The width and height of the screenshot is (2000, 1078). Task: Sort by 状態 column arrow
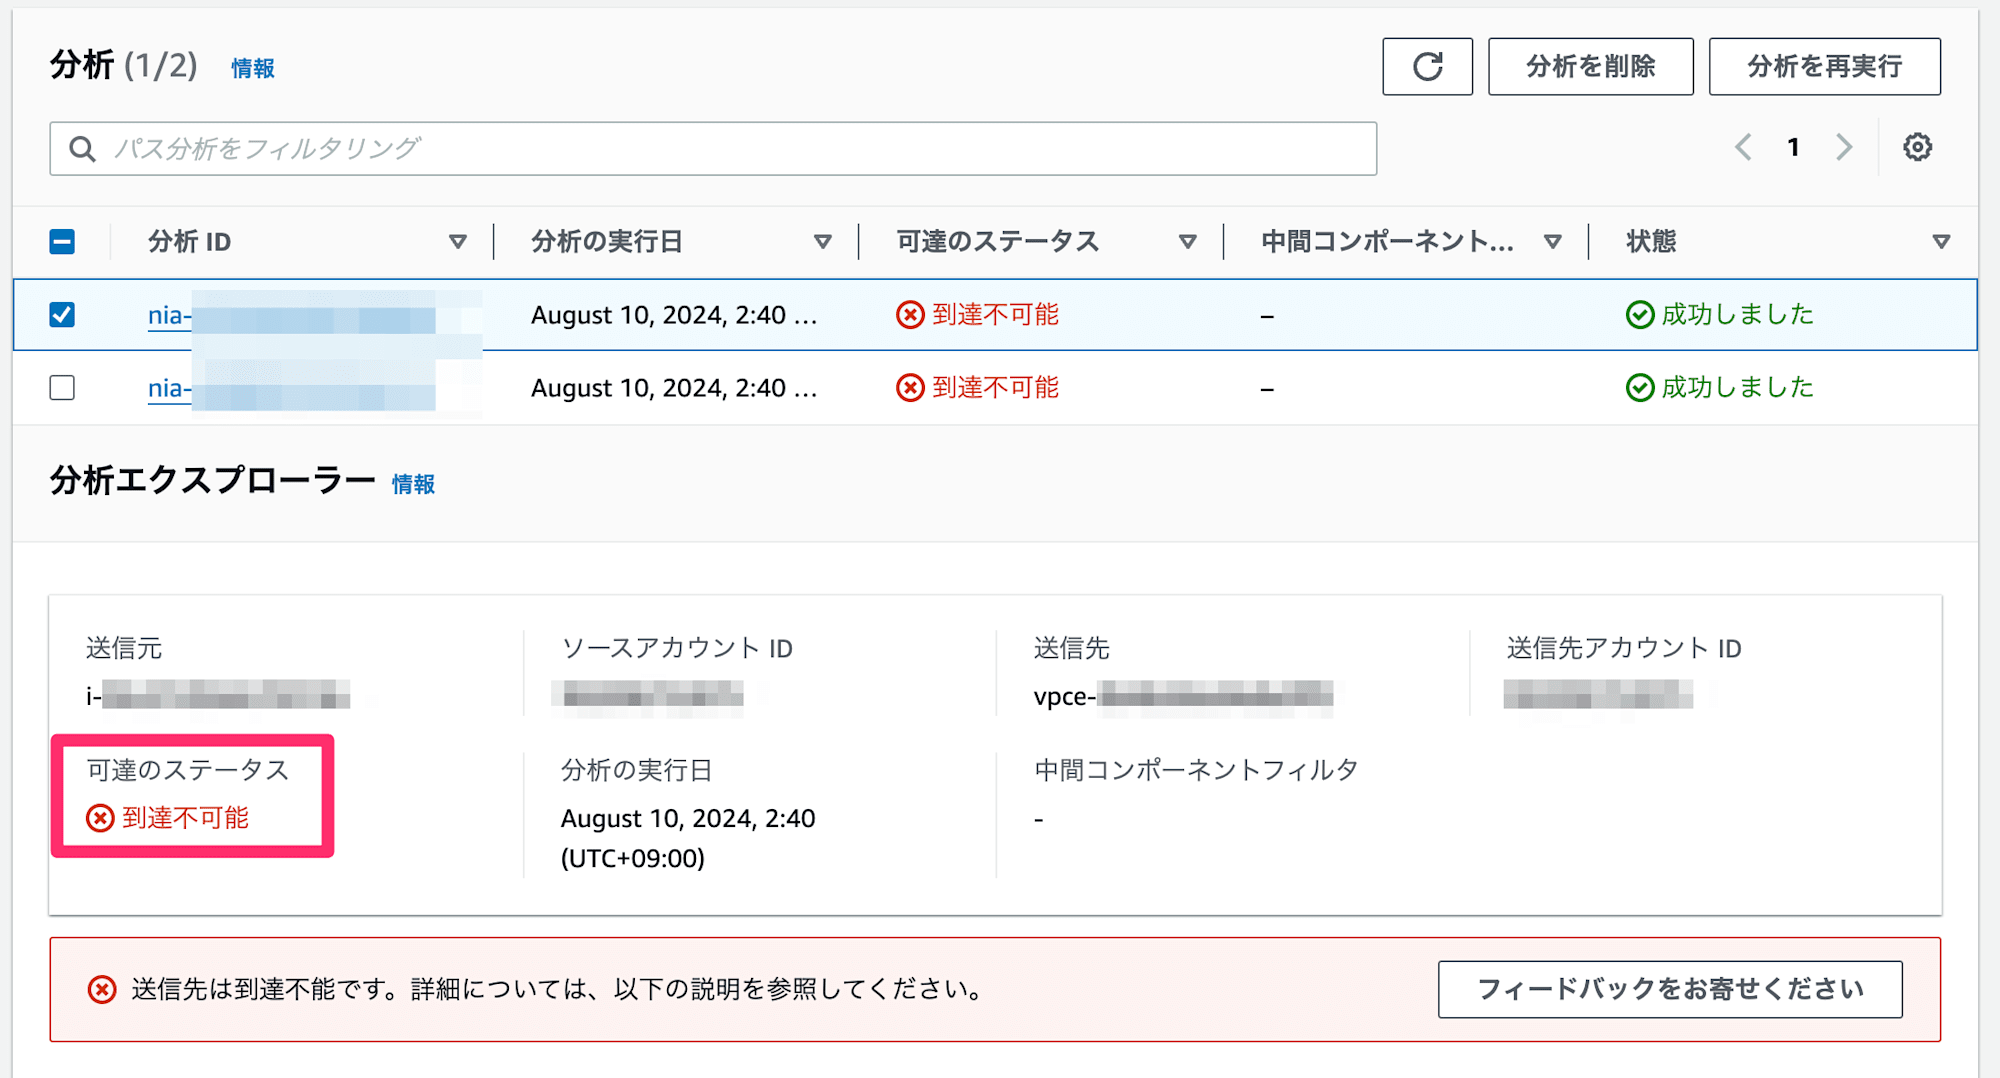tap(1941, 242)
